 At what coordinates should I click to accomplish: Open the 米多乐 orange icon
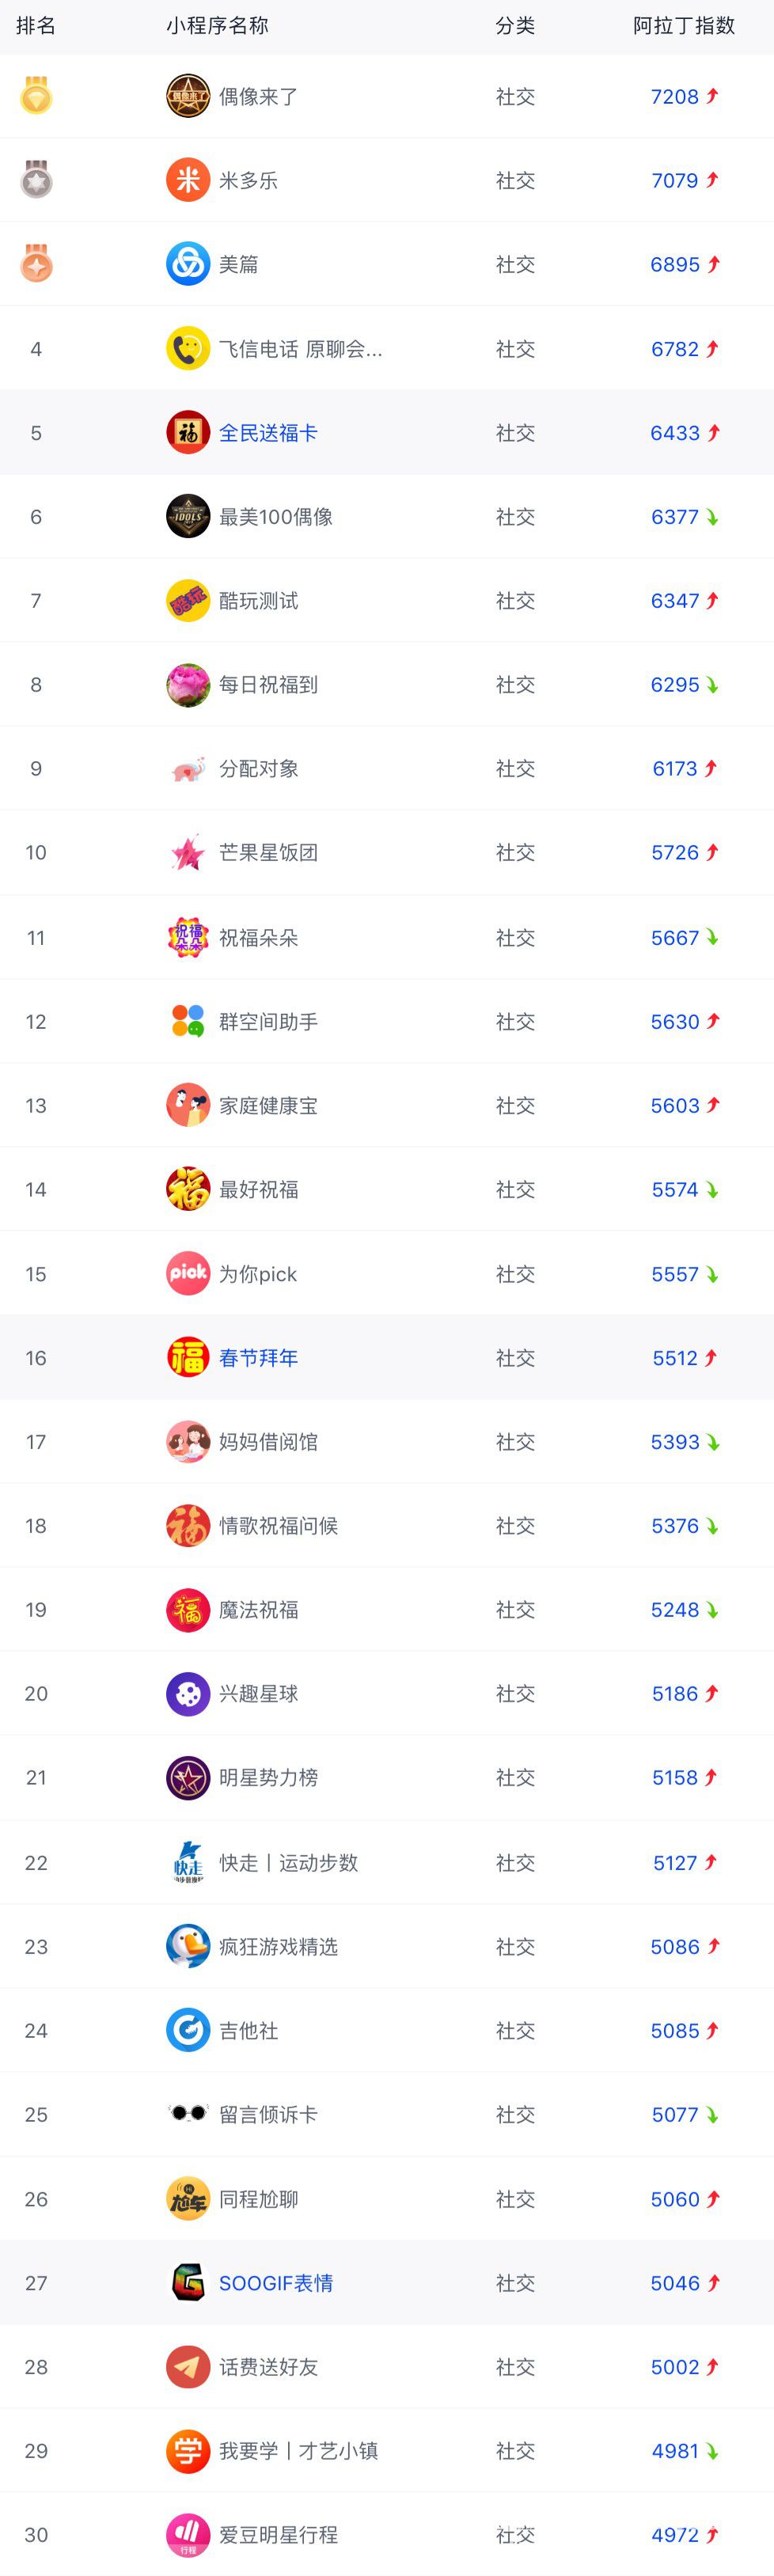pos(188,180)
